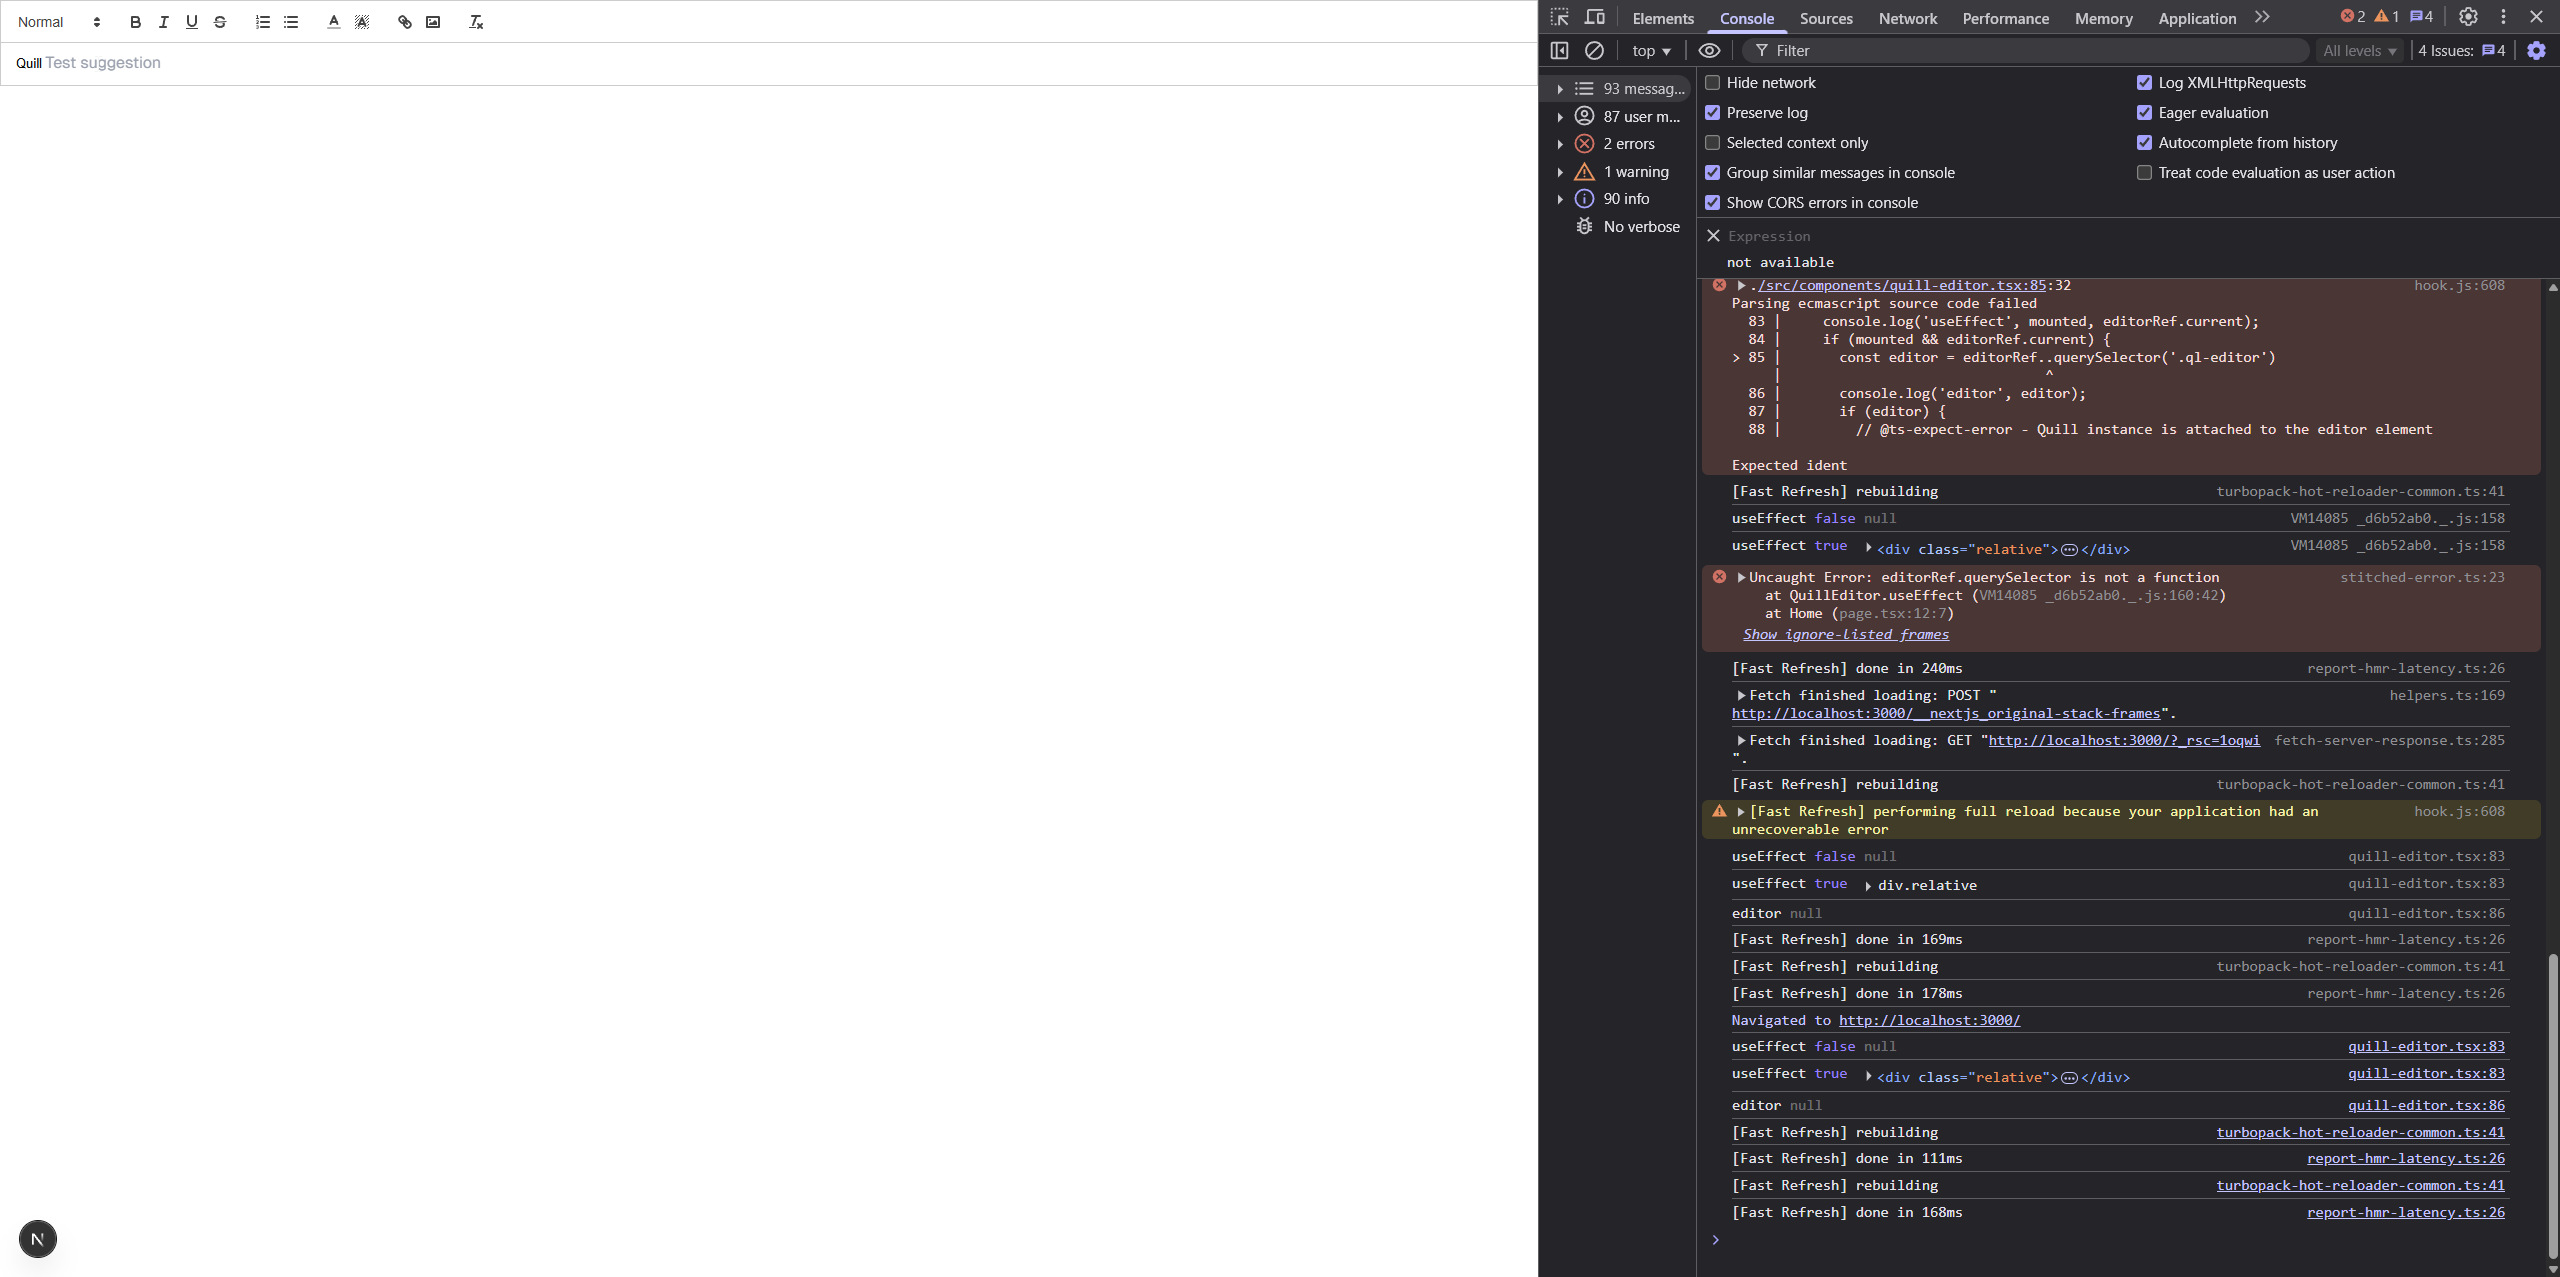Enable Treat code evaluation as user action
Screen dimensions: 2560x1277
(x=2144, y=173)
